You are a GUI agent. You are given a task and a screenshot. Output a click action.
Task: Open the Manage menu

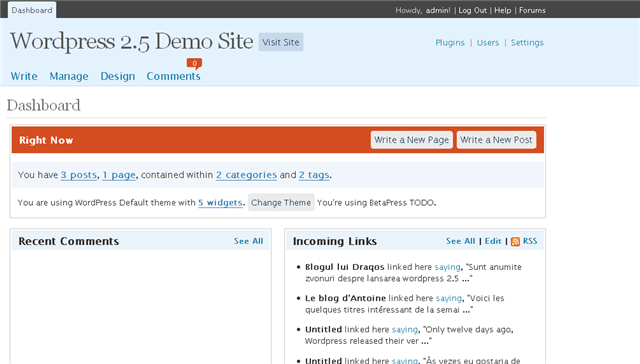click(69, 76)
